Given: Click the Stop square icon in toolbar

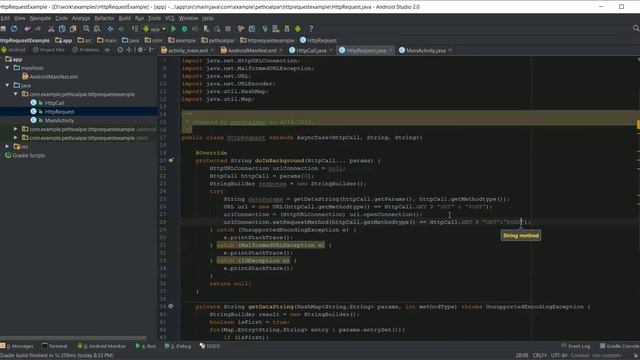Looking at the screenshot, I should [x=228, y=29].
